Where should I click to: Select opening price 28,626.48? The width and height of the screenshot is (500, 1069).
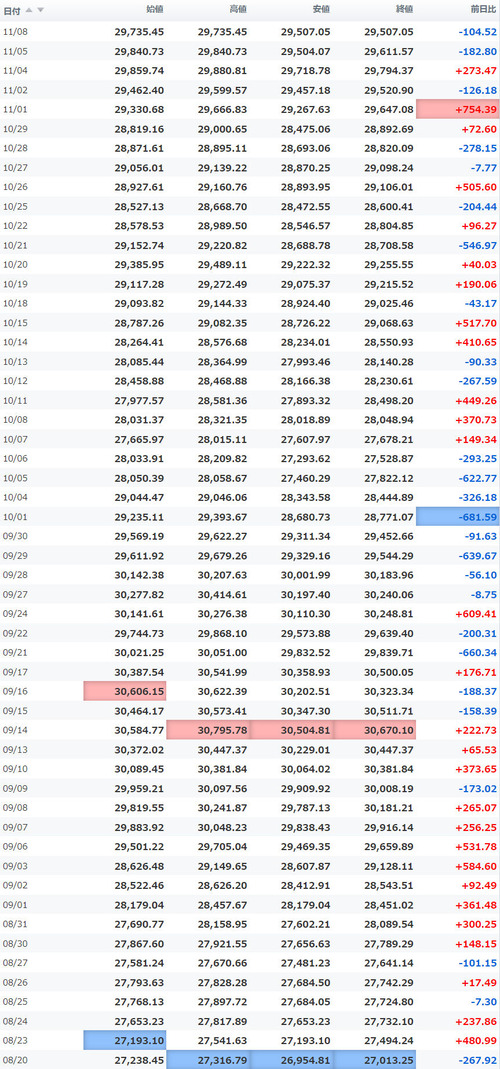click(139, 866)
